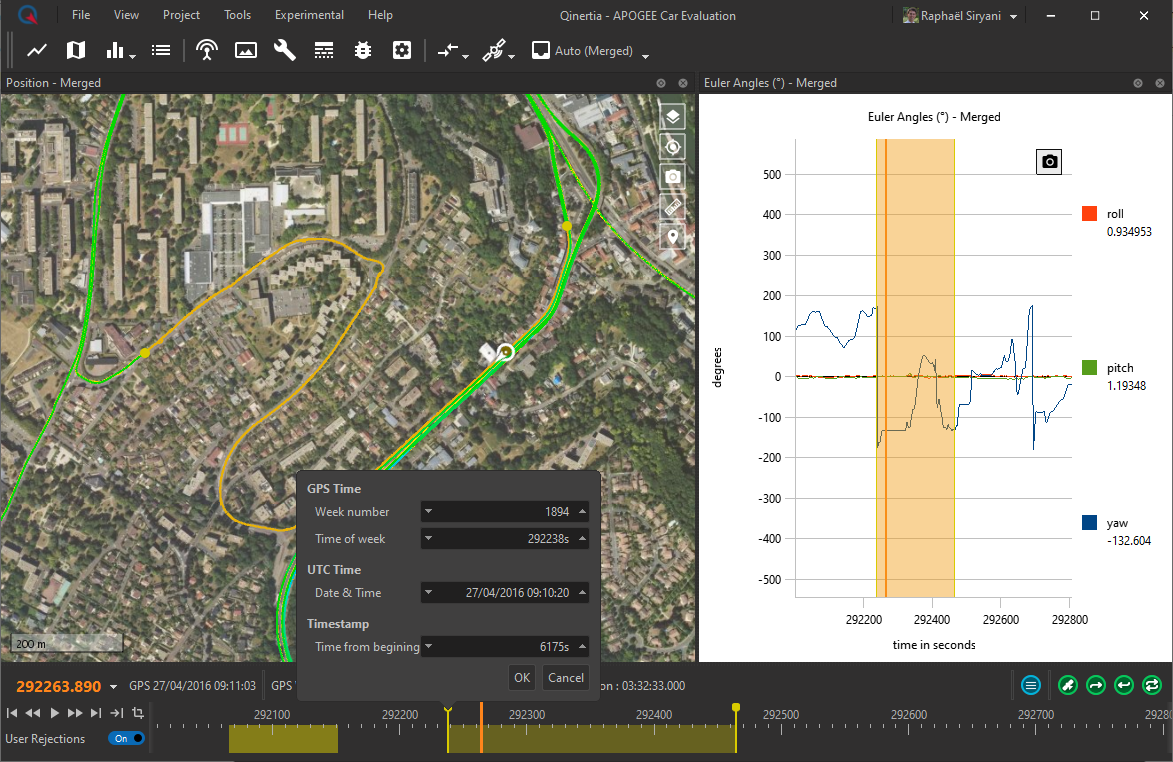Open the Tools menu
This screenshot has width=1173, height=762.
point(238,15)
